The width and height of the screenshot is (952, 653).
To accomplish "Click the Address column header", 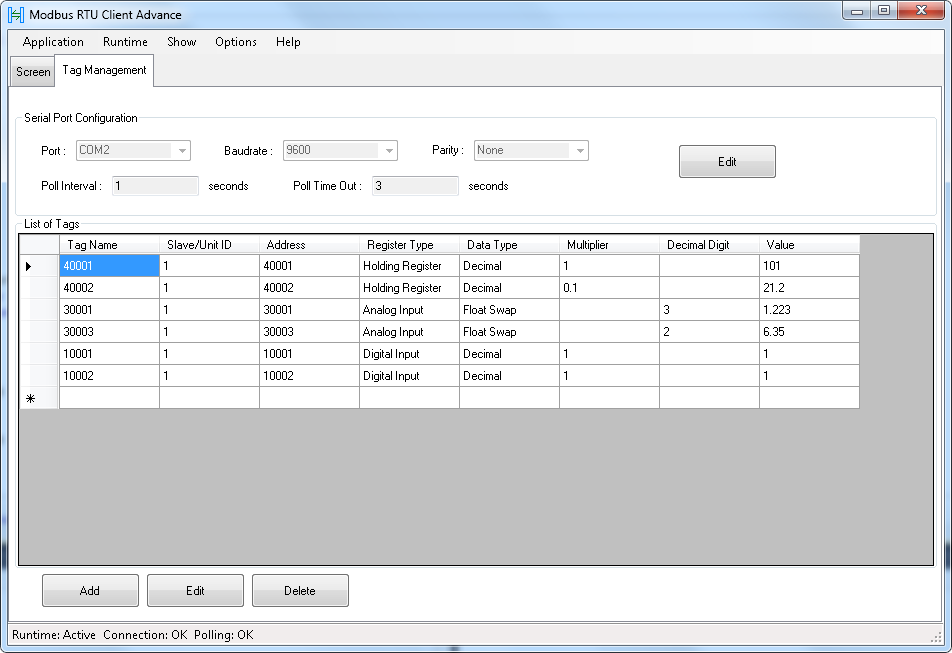I will coord(309,245).
